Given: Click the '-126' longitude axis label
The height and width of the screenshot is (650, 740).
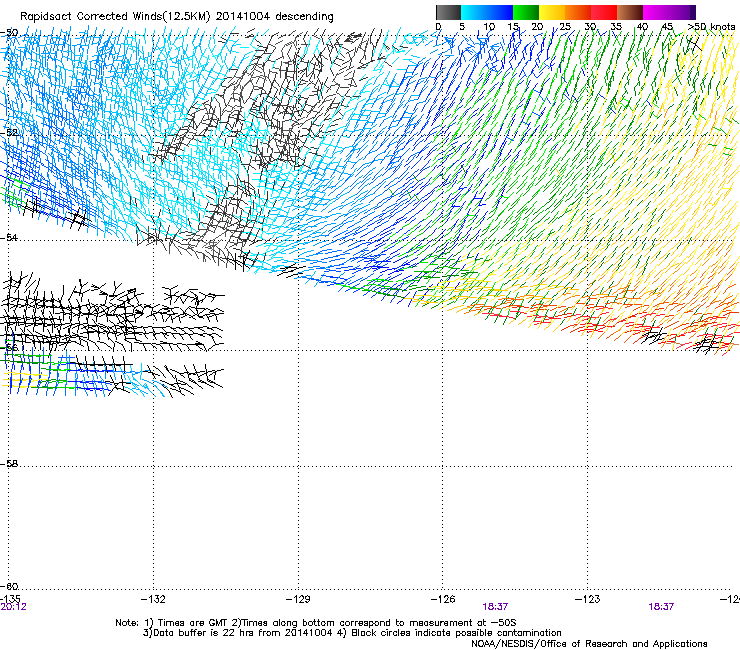Looking at the screenshot, I should 443,599.
